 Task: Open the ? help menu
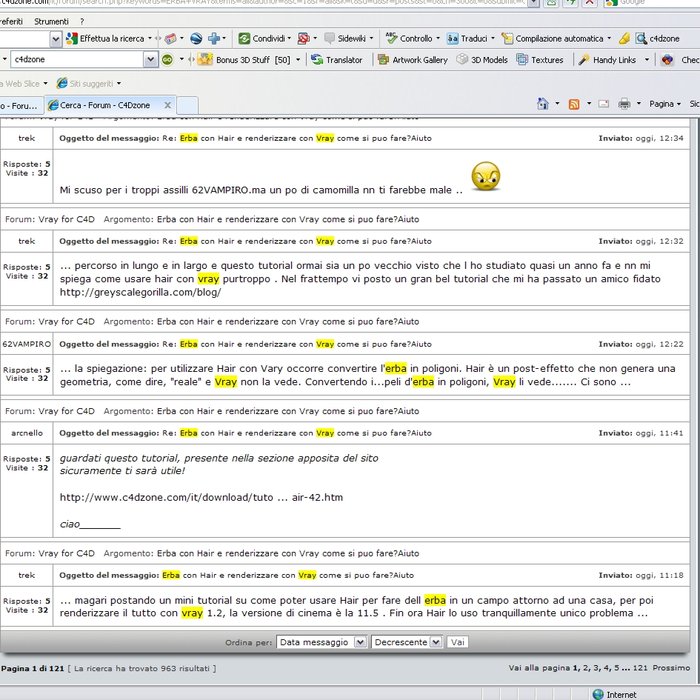(82, 21)
